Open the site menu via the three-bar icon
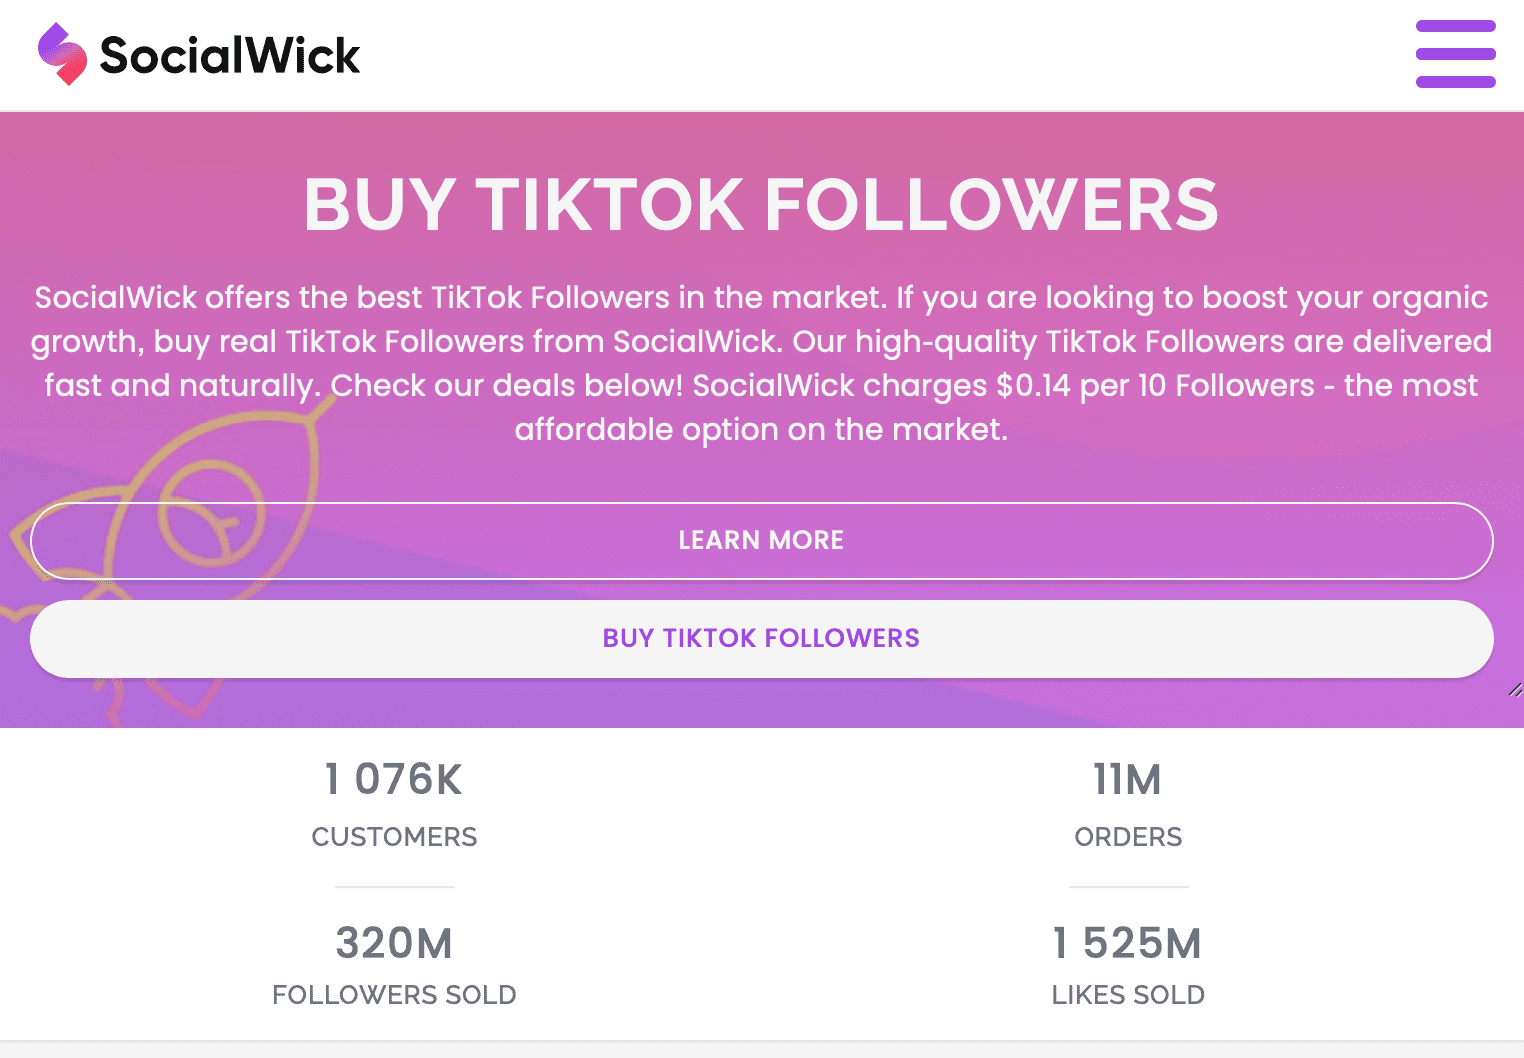1524x1058 pixels. pos(1455,54)
